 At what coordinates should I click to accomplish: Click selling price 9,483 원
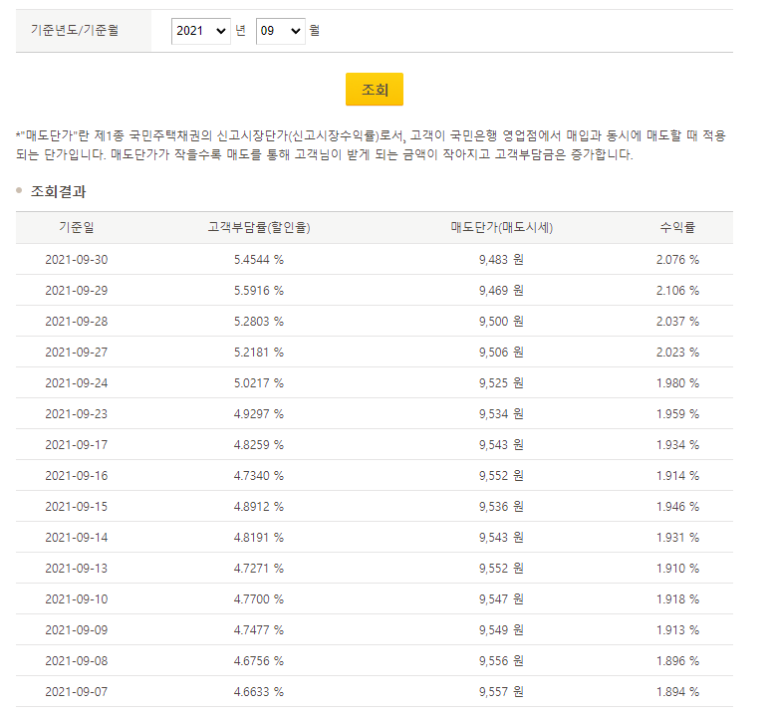pos(501,260)
